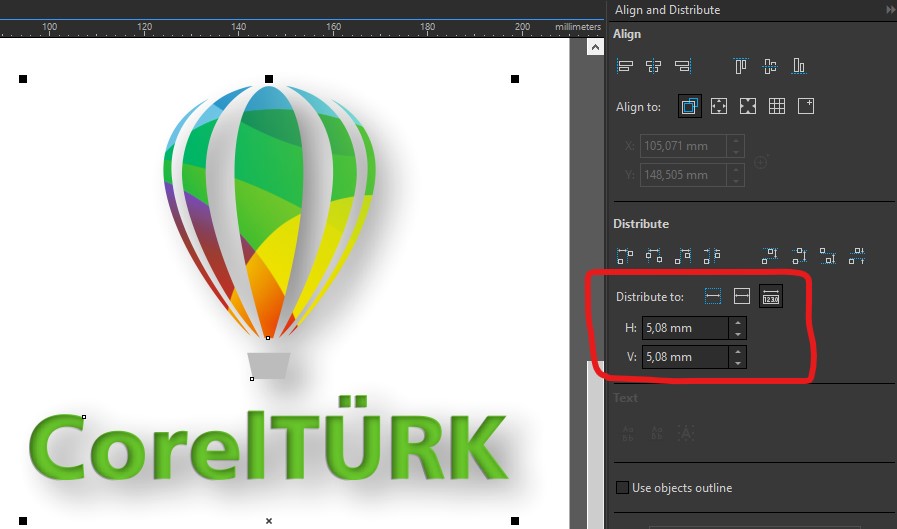Click the Y coordinate field
This screenshot has width=897, height=529.
[683, 175]
